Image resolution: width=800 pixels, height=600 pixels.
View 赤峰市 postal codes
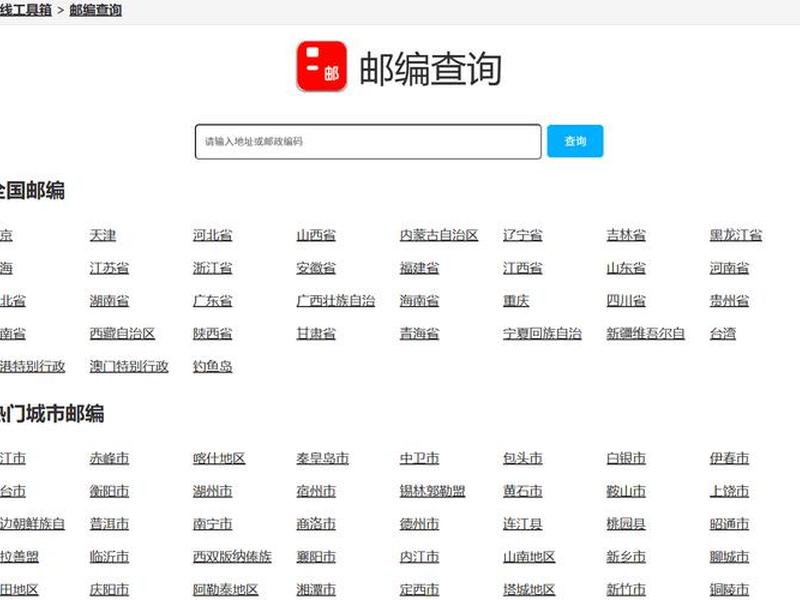pyautogui.click(x=109, y=458)
